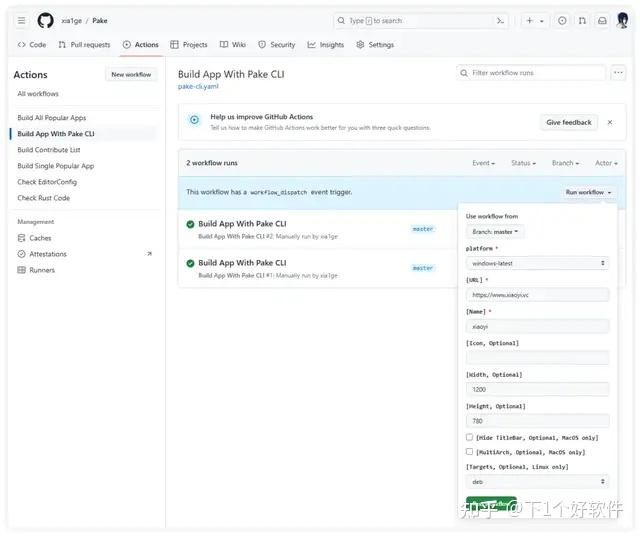Open Attestations under Management
The height and width of the screenshot is (536, 640).
point(42,254)
